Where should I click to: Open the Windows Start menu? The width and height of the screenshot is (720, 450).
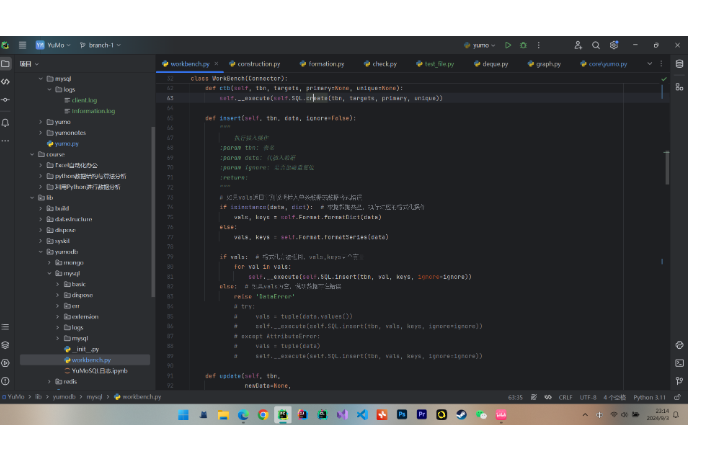[x=183, y=415]
